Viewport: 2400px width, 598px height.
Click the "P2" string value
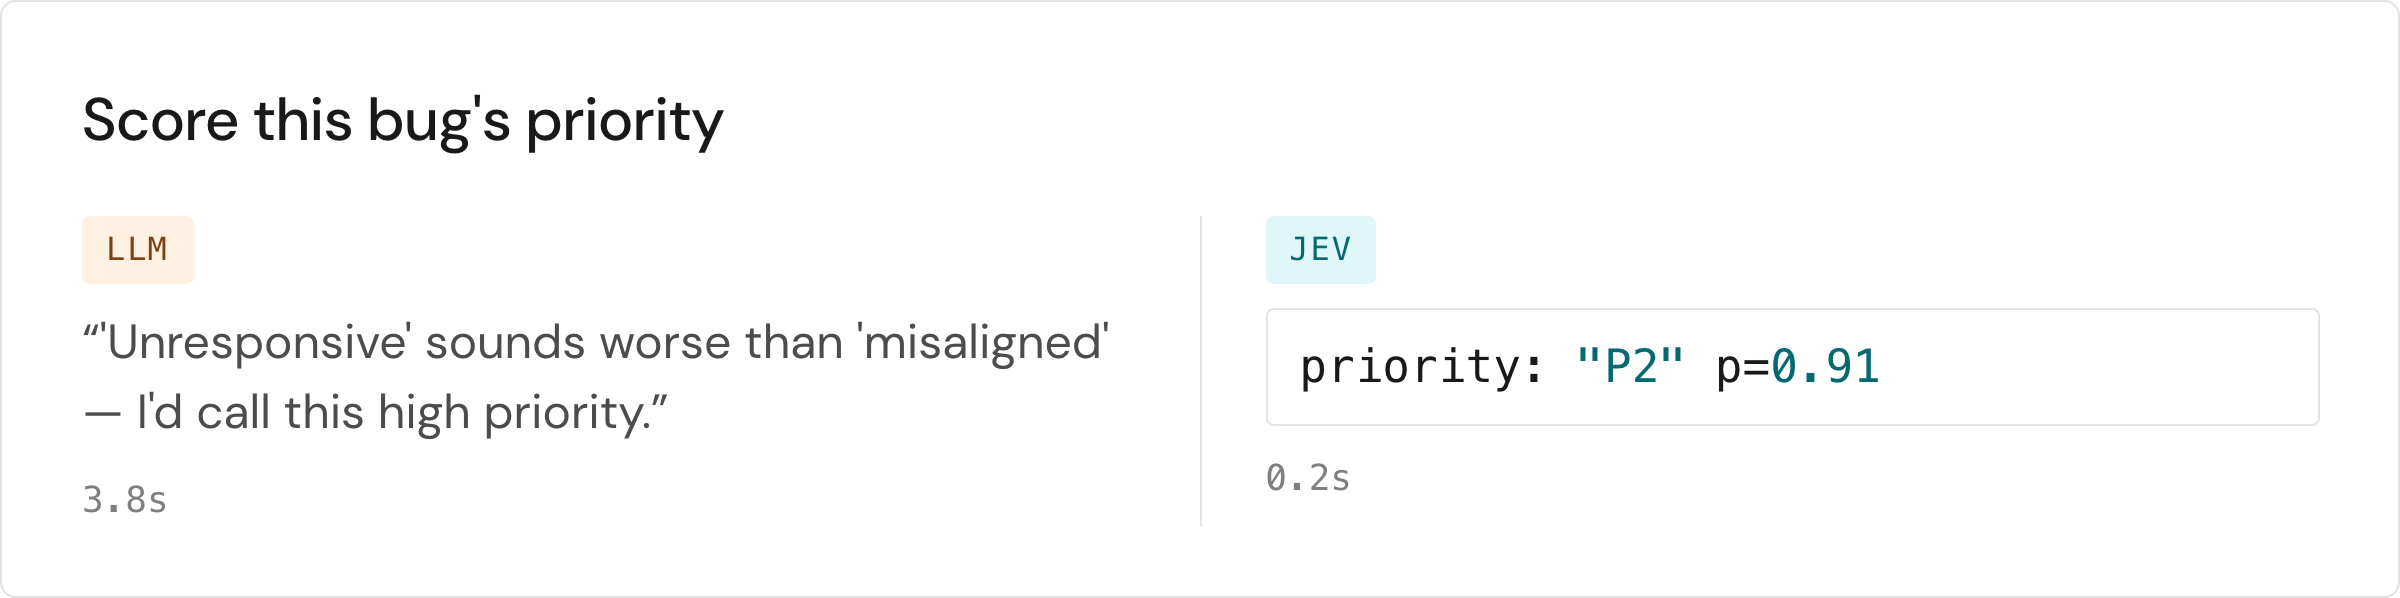1630,367
